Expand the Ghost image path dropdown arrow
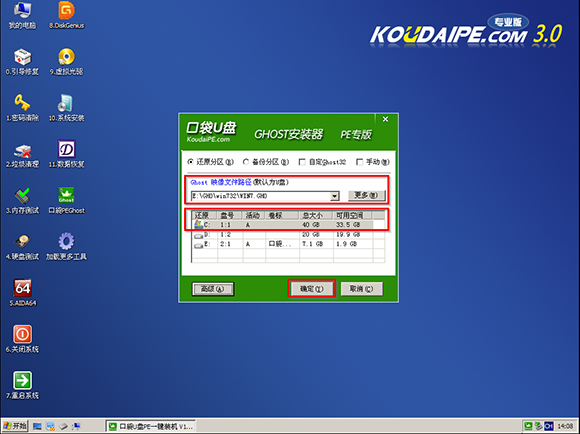580x434 pixels. [334, 196]
